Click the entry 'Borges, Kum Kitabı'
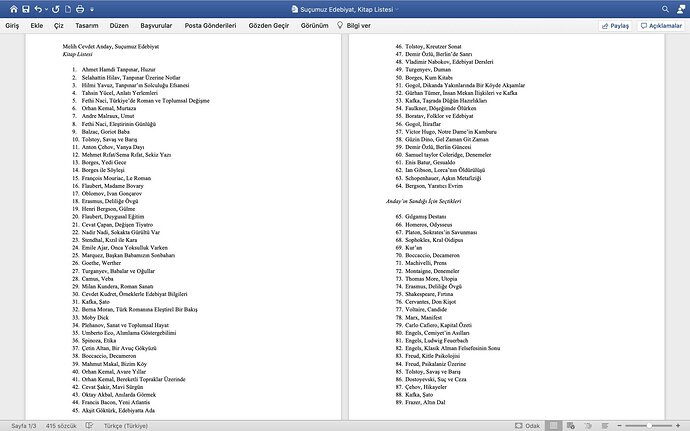690x431 pixels. point(429,77)
